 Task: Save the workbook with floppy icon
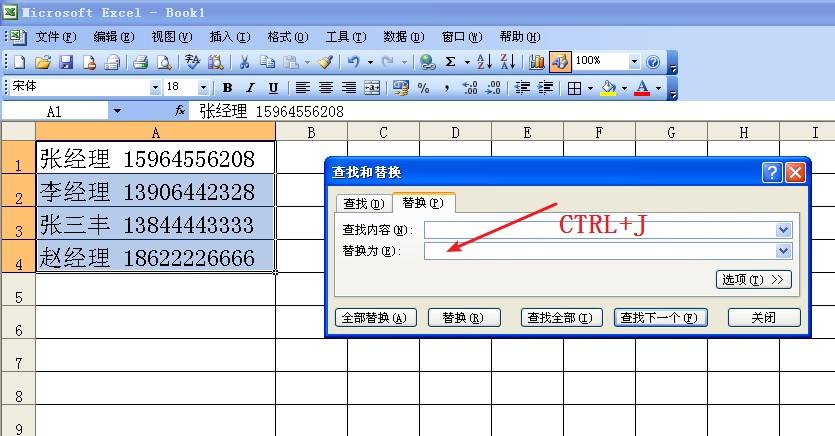pos(66,62)
